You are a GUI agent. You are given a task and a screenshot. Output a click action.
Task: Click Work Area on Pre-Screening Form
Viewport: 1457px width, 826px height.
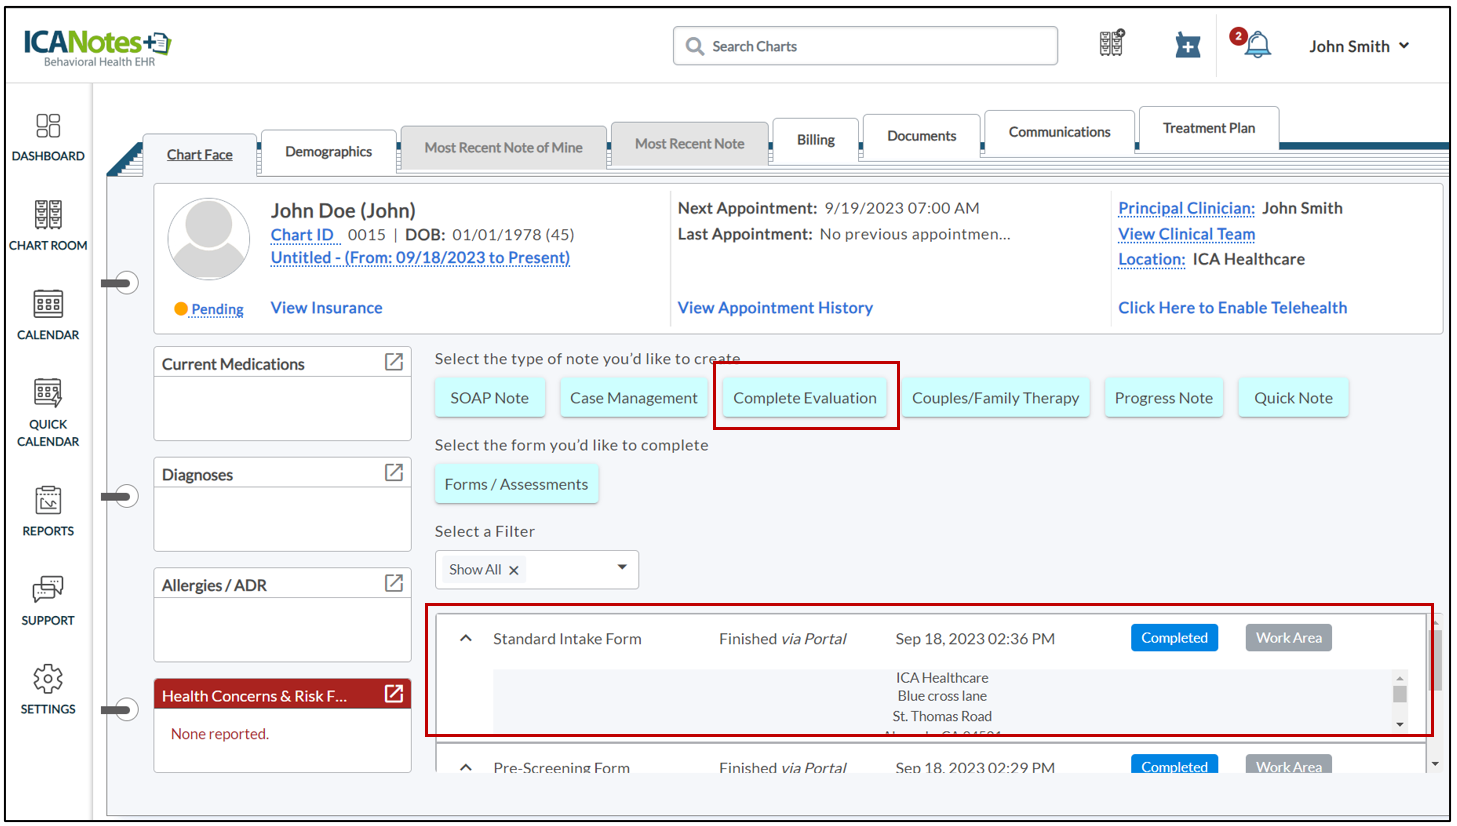(1288, 765)
